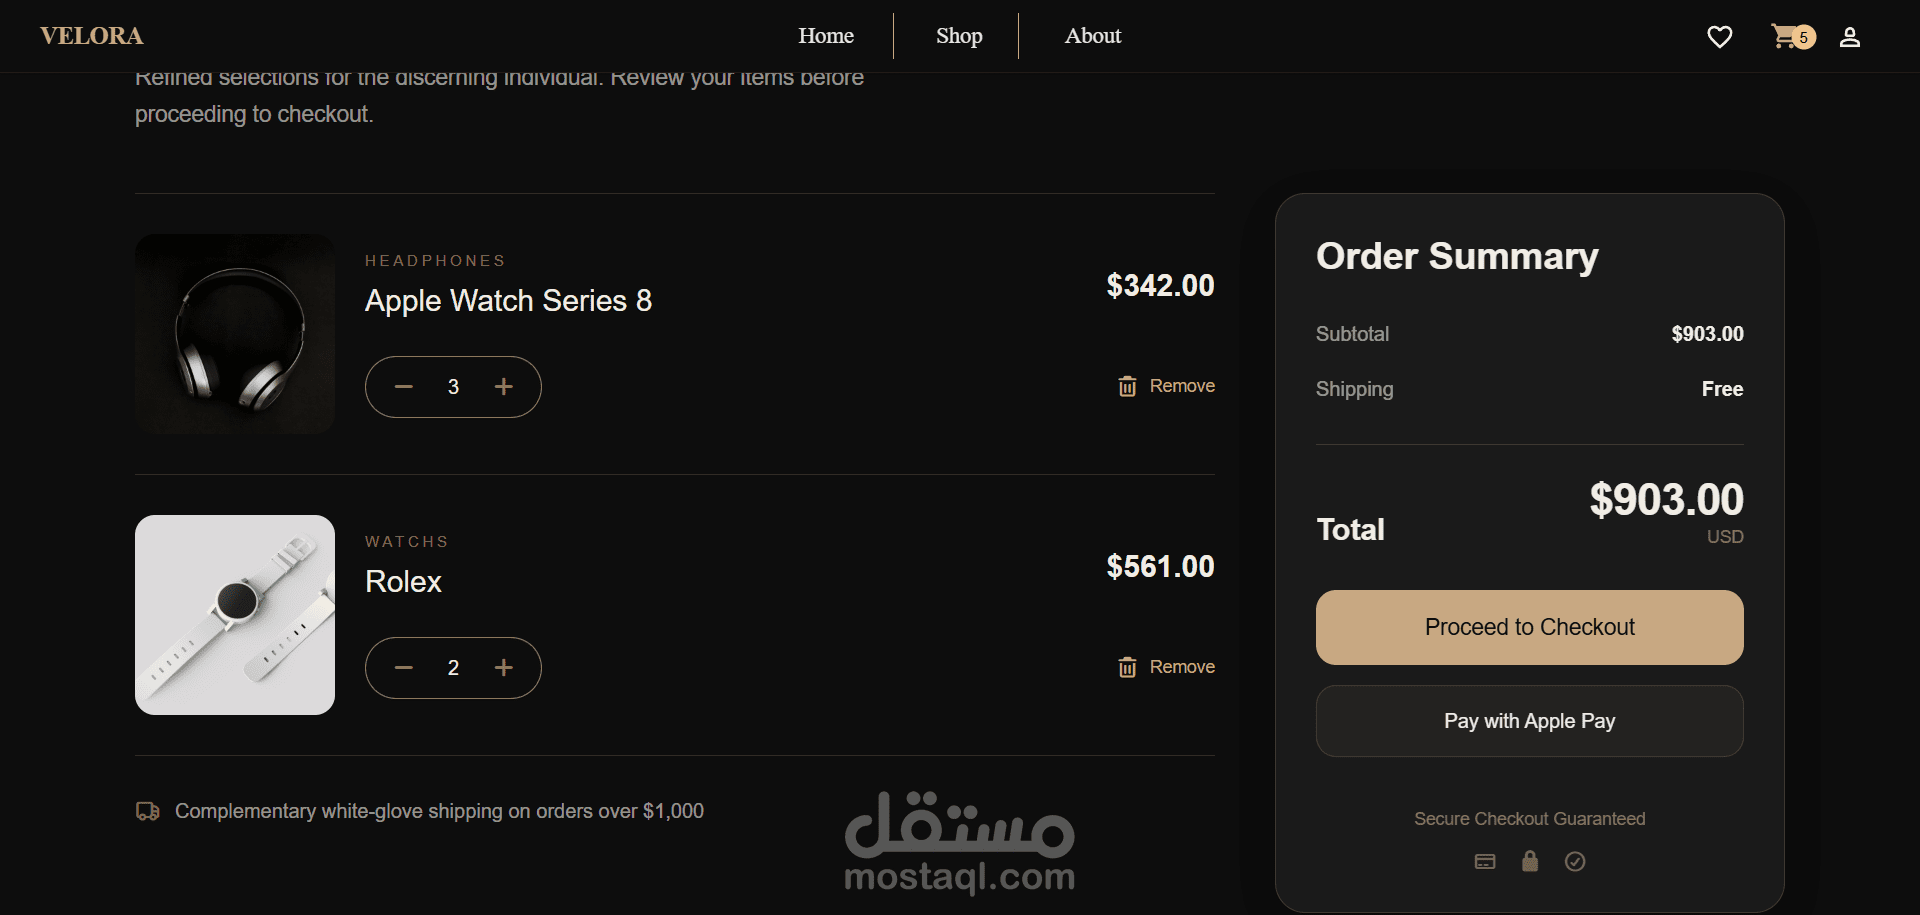1920x915 pixels.
Task: Open the headphones product thumbnail
Action: [x=235, y=334]
